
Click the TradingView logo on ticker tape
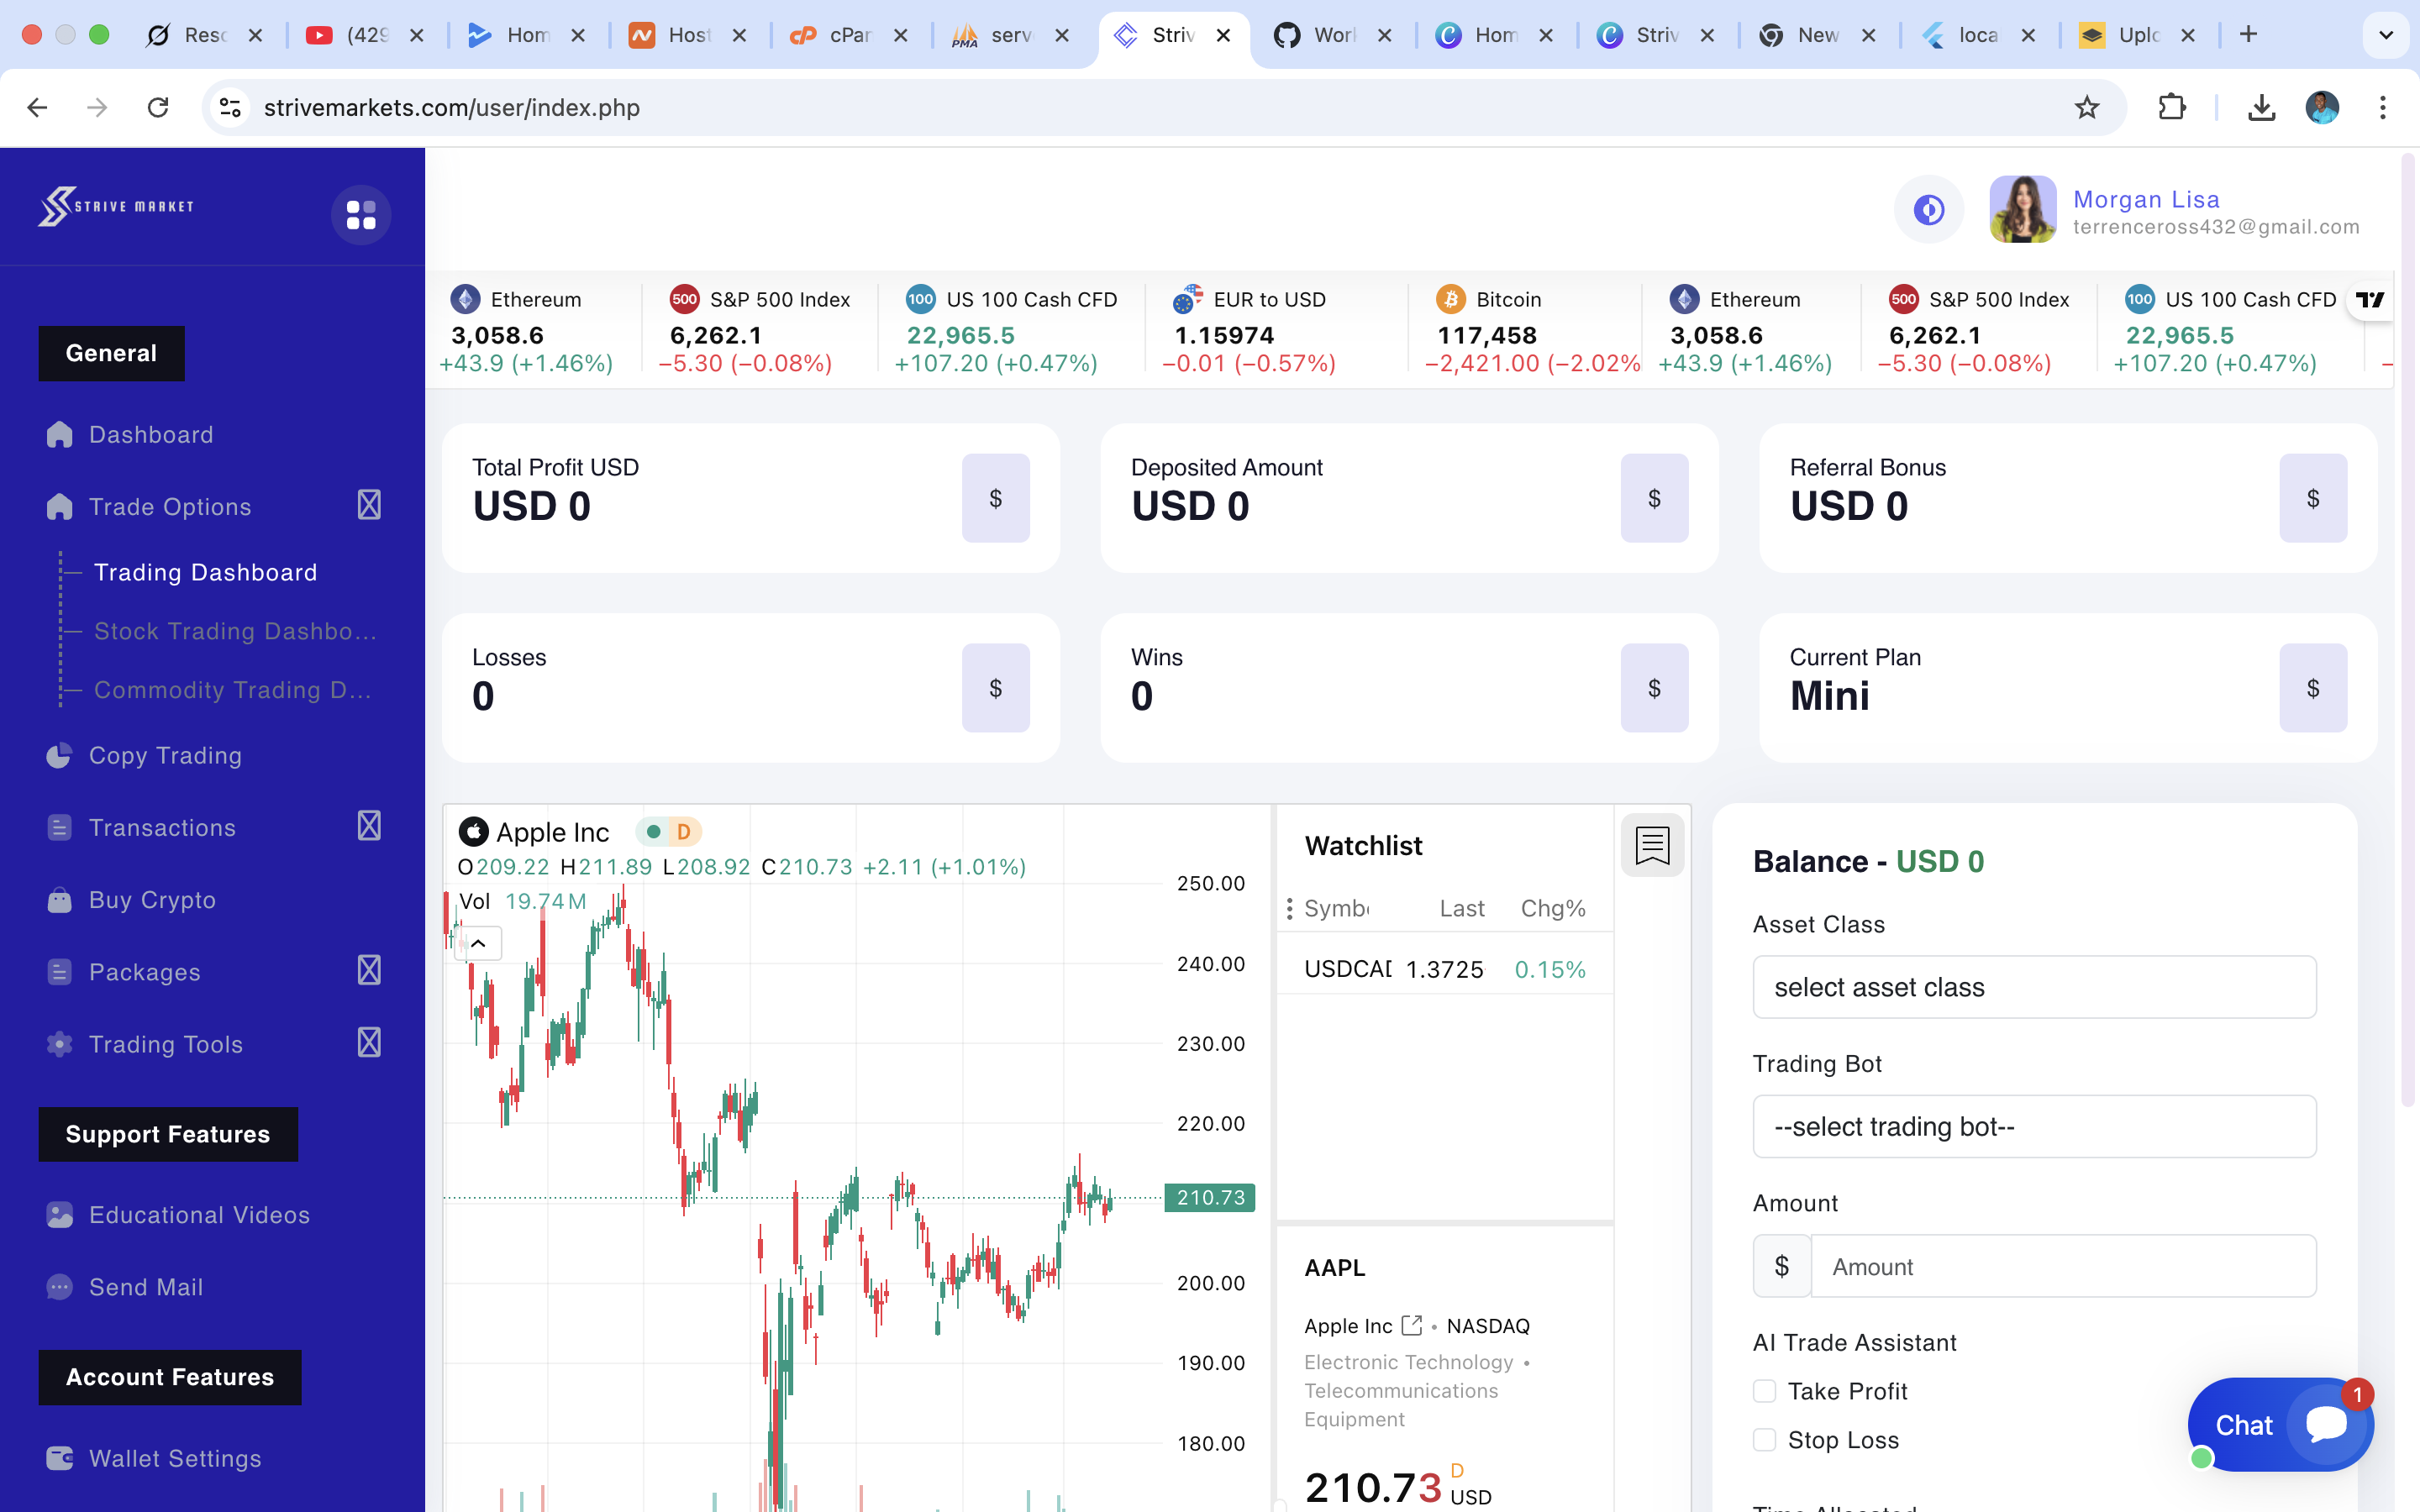[x=2370, y=299]
